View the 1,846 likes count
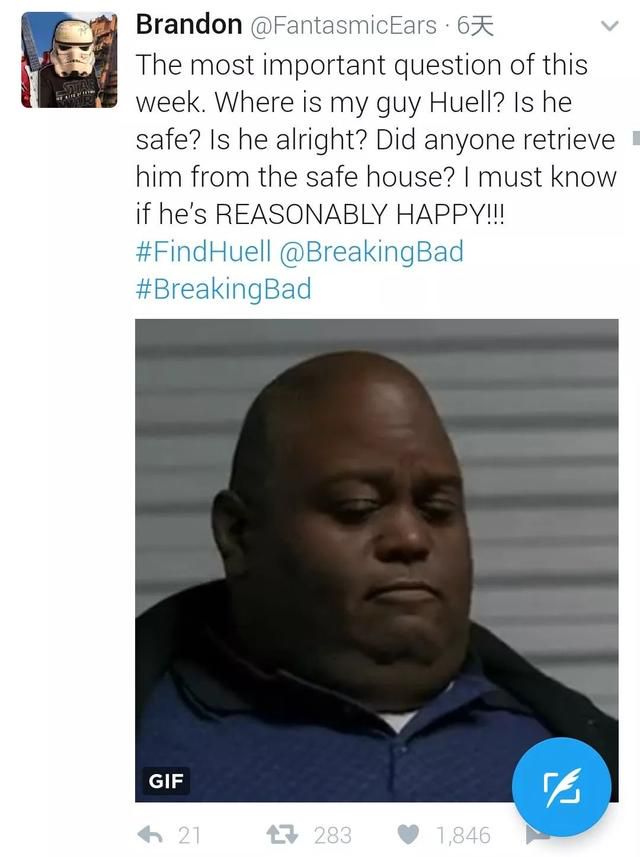 463,835
